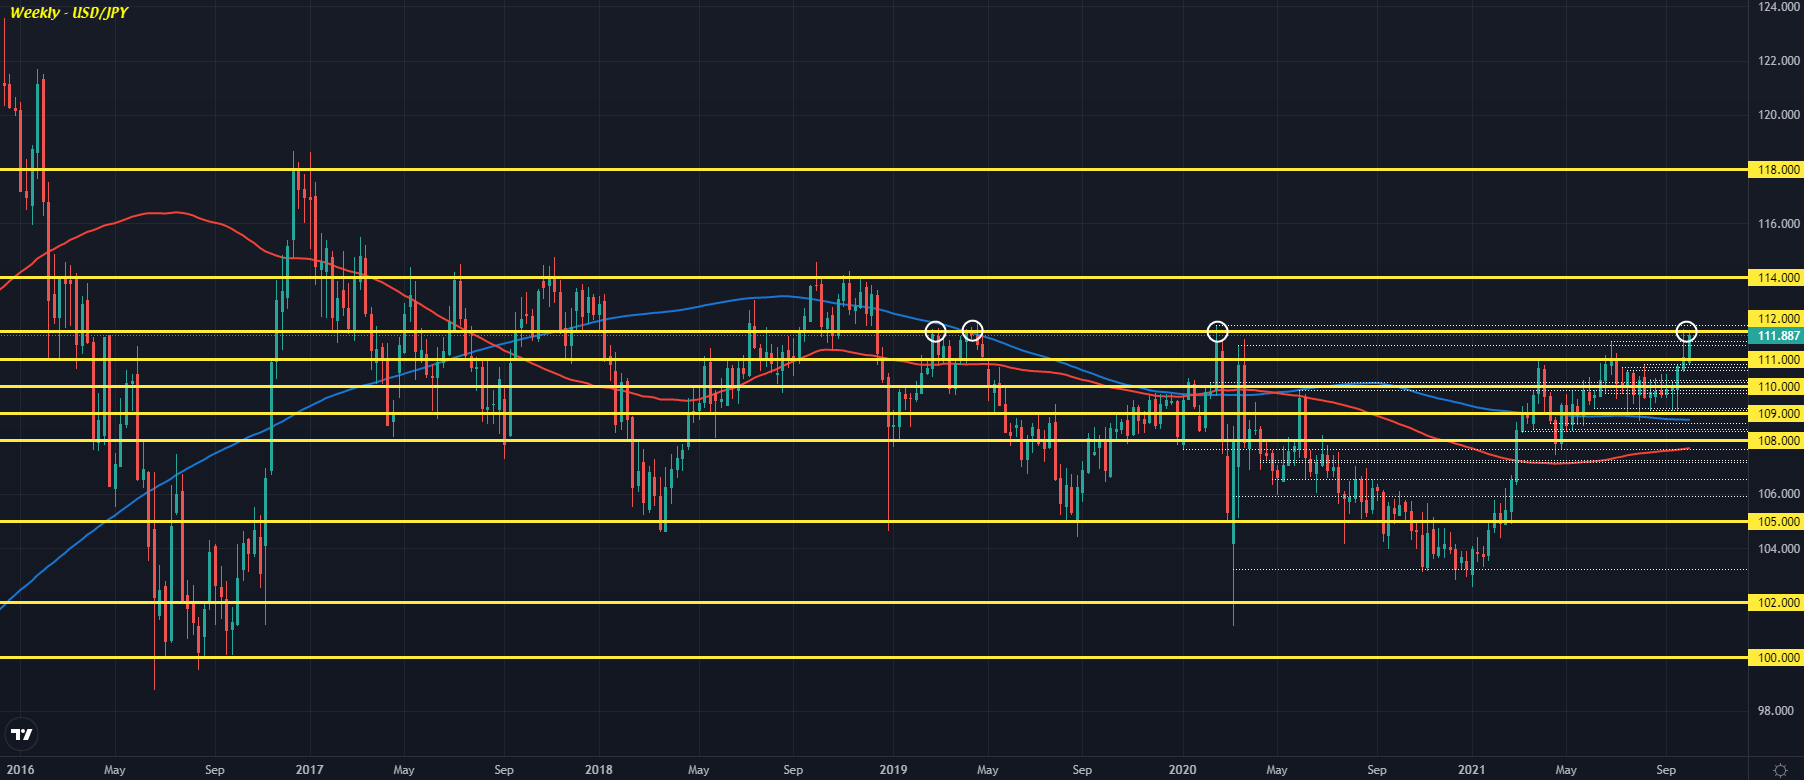The image size is (1804, 780).
Task: Click the TradingView logo icon
Action: (x=21, y=735)
